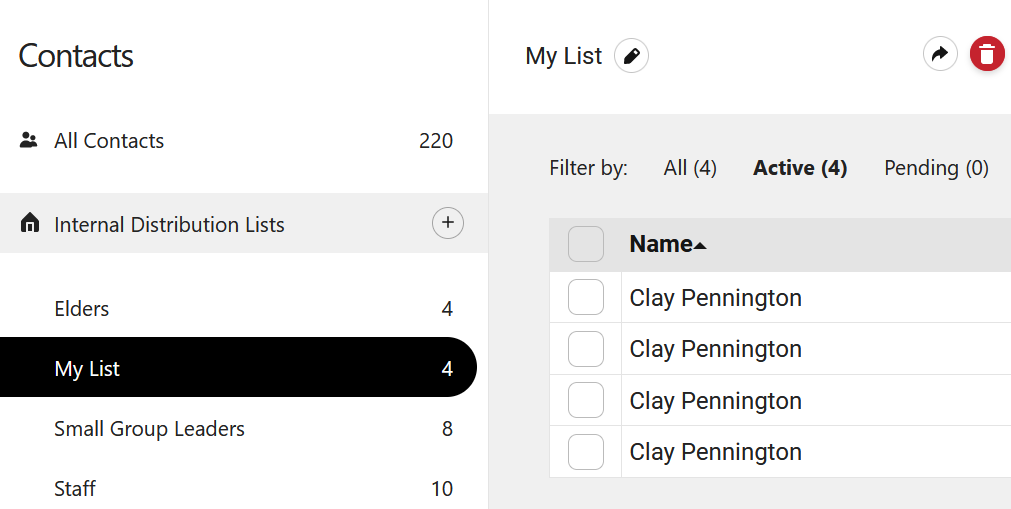Click third Clay Pennington contact name
The height and width of the screenshot is (509, 1011).
[x=715, y=401]
